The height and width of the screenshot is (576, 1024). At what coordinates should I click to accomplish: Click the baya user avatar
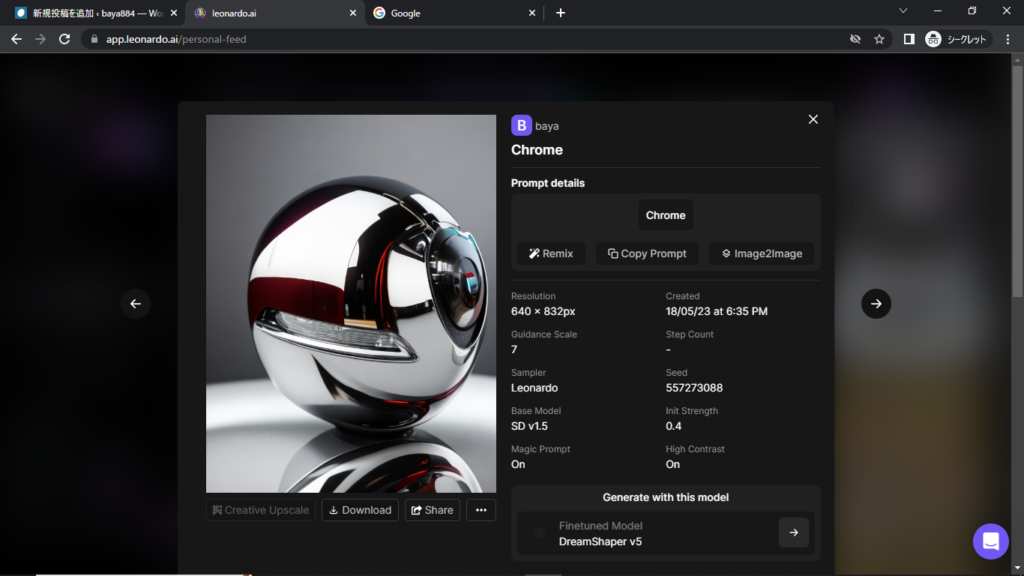[521, 126]
